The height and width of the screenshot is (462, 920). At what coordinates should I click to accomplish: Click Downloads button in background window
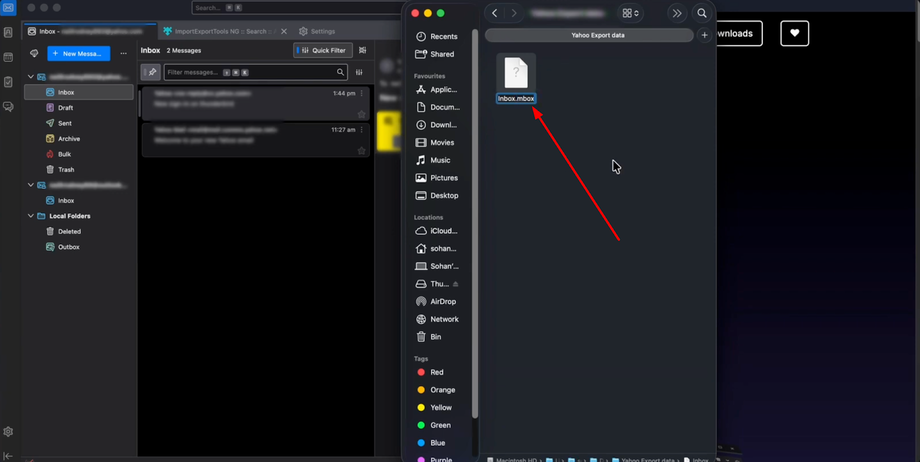point(738,33)
